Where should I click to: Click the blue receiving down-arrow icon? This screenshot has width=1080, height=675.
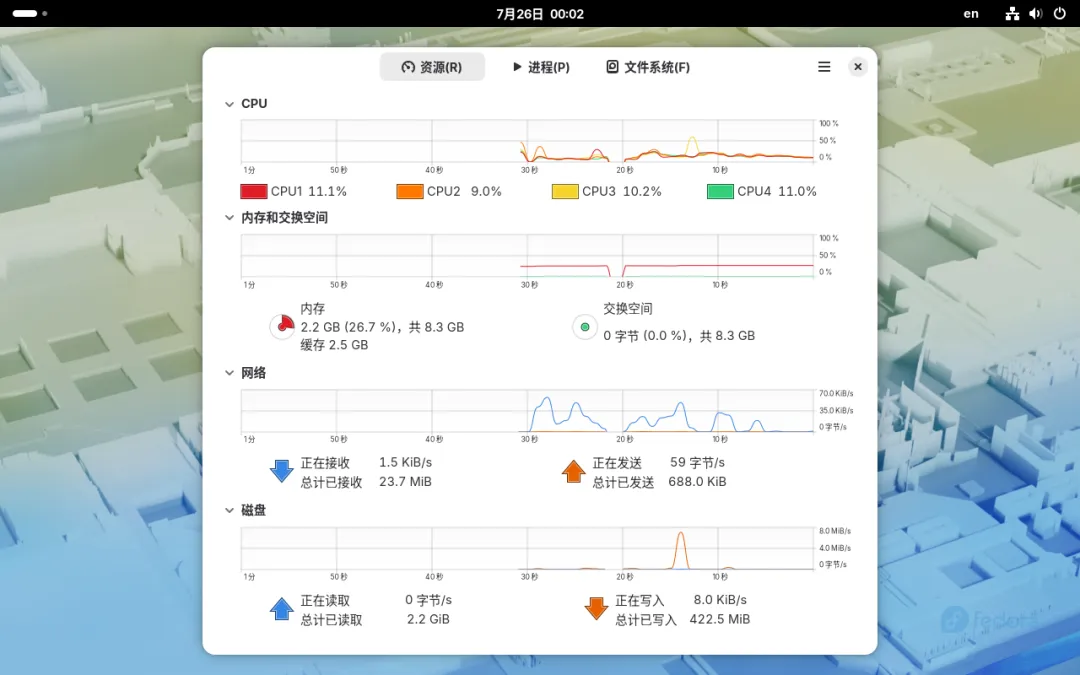coord(282,471)
